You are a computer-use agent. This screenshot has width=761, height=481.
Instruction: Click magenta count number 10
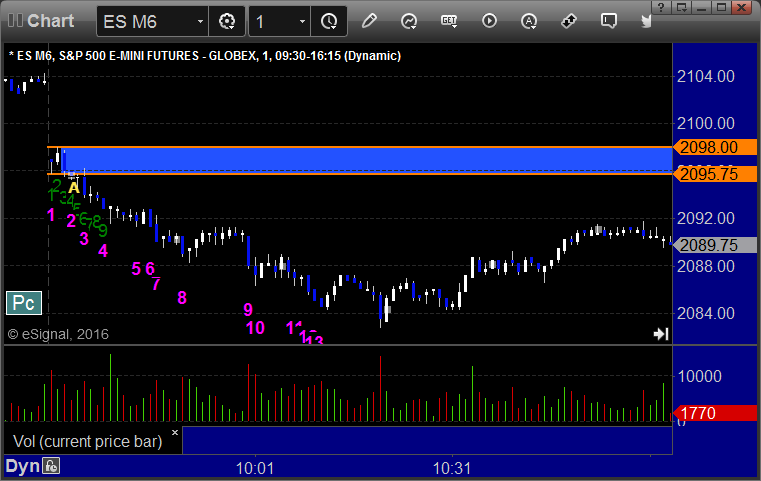coord(255,328)
